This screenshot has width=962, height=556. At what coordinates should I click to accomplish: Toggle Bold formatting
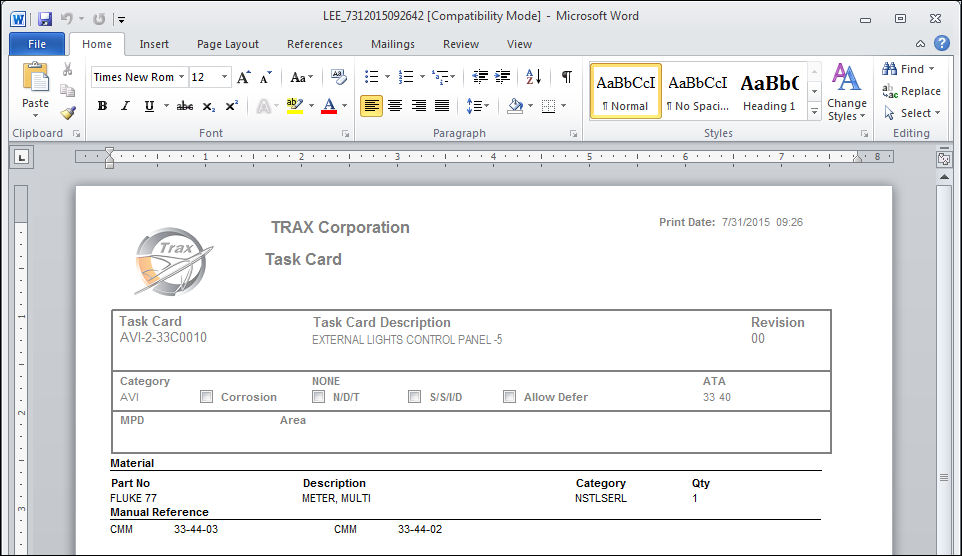(x=102, y=106)
